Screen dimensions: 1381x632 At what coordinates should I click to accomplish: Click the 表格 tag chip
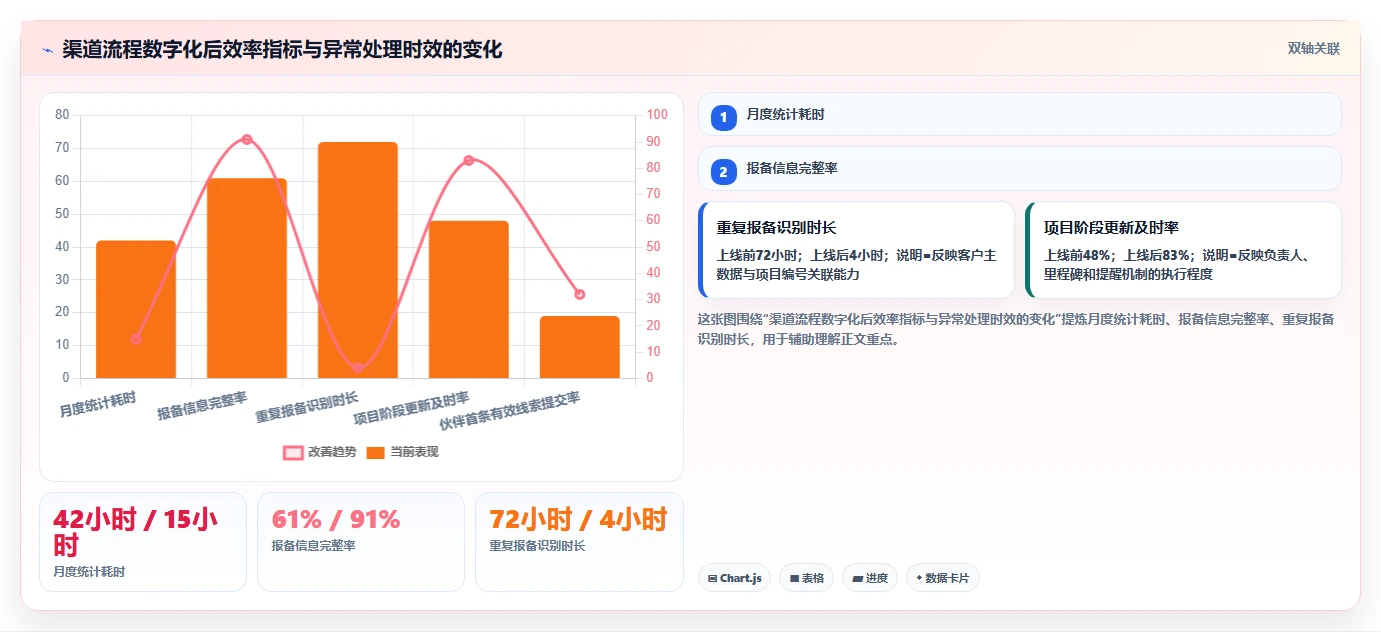click(806, 578)
